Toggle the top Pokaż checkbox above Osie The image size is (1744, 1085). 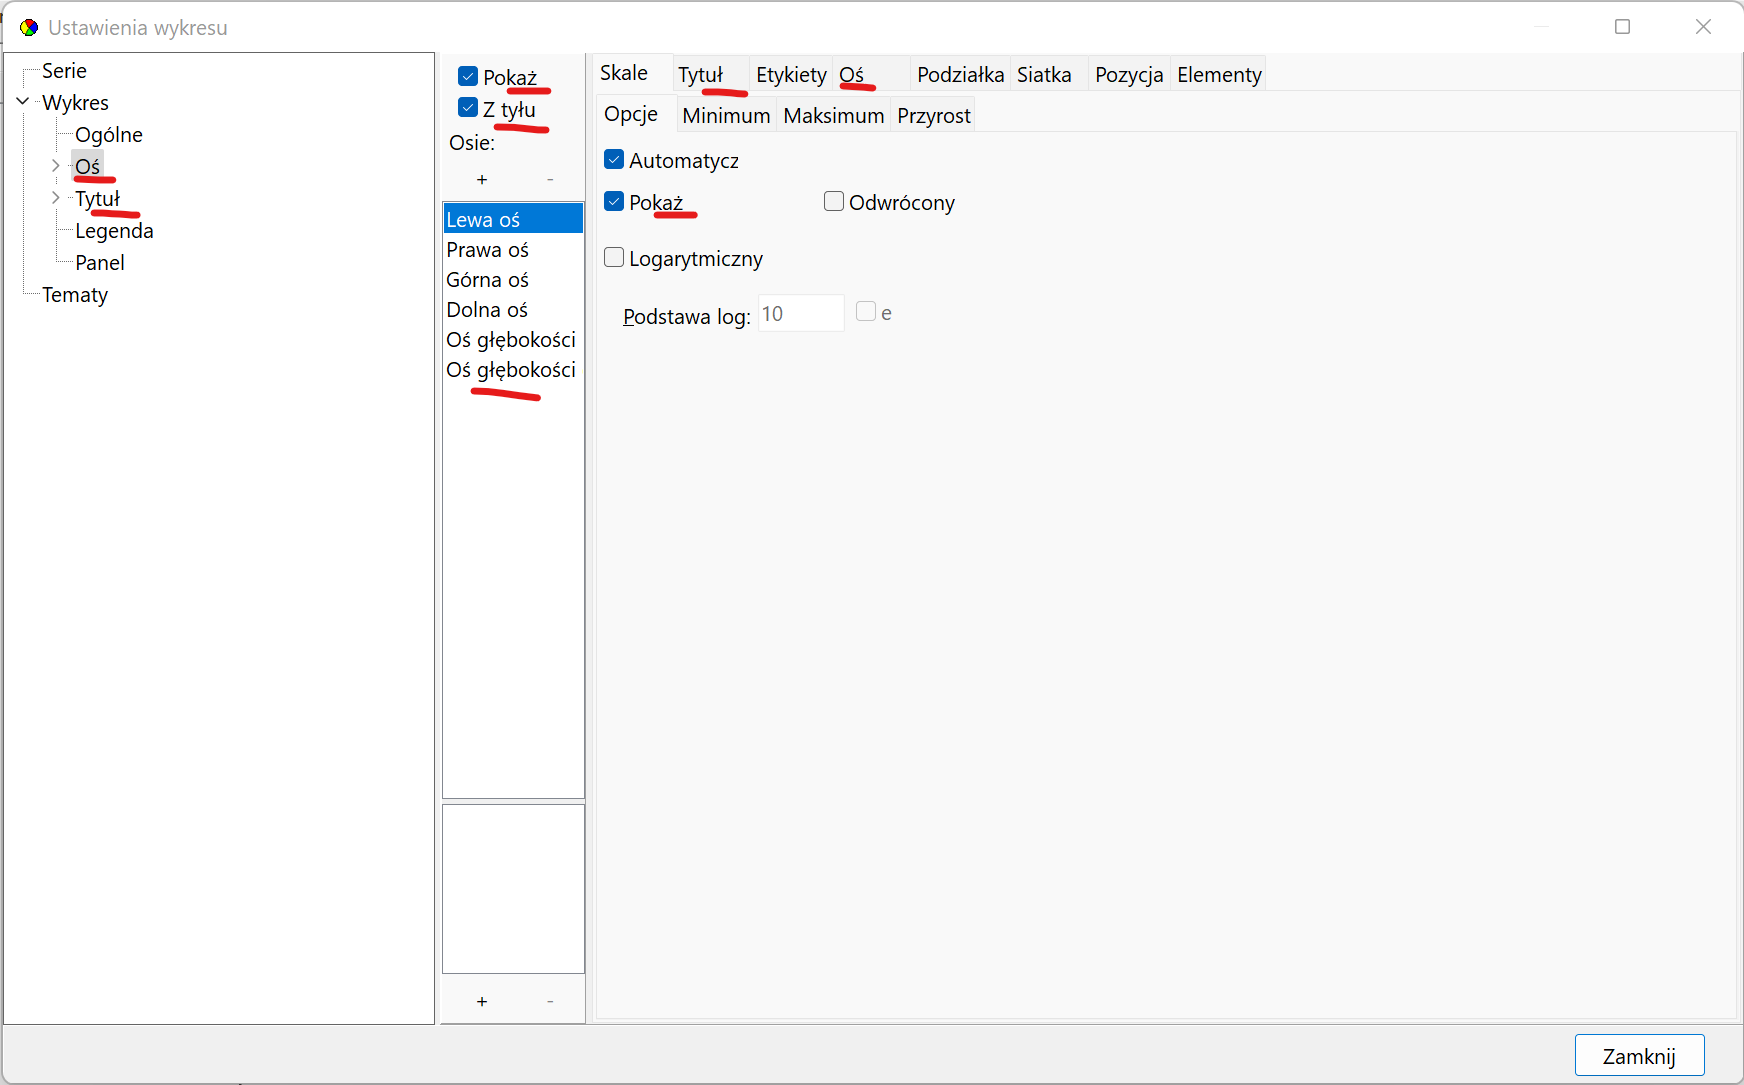click(x=468, y=76)
